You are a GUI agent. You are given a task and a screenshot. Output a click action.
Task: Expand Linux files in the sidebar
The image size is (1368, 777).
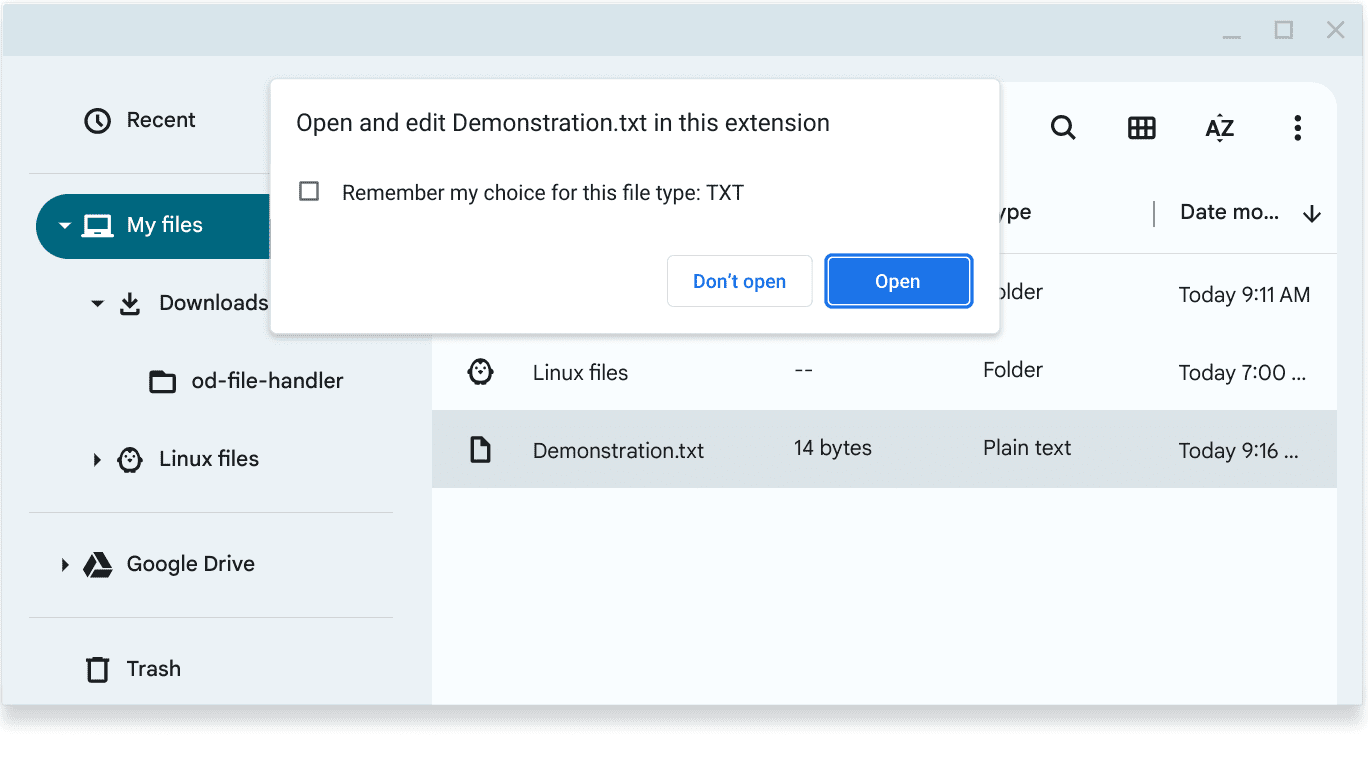pos(96,459)
